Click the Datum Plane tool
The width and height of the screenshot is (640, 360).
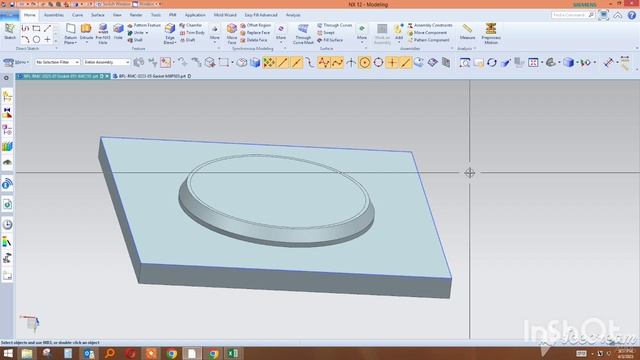click(71, 34)
